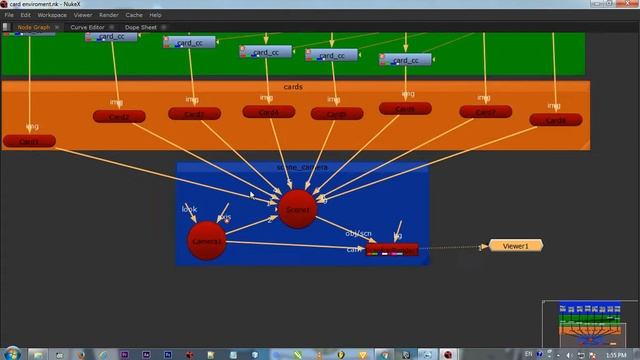Open Firefox from the taskbar
This screenshot has height=360, width=640.
pyautogui.click(x=81, y=355)
